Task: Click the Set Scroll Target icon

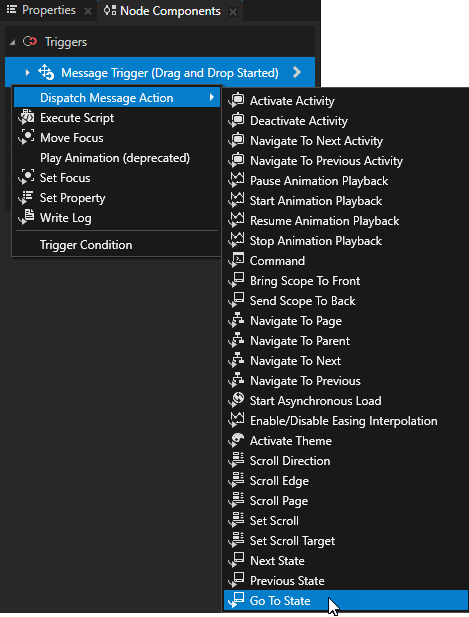Action: (237, 541)
